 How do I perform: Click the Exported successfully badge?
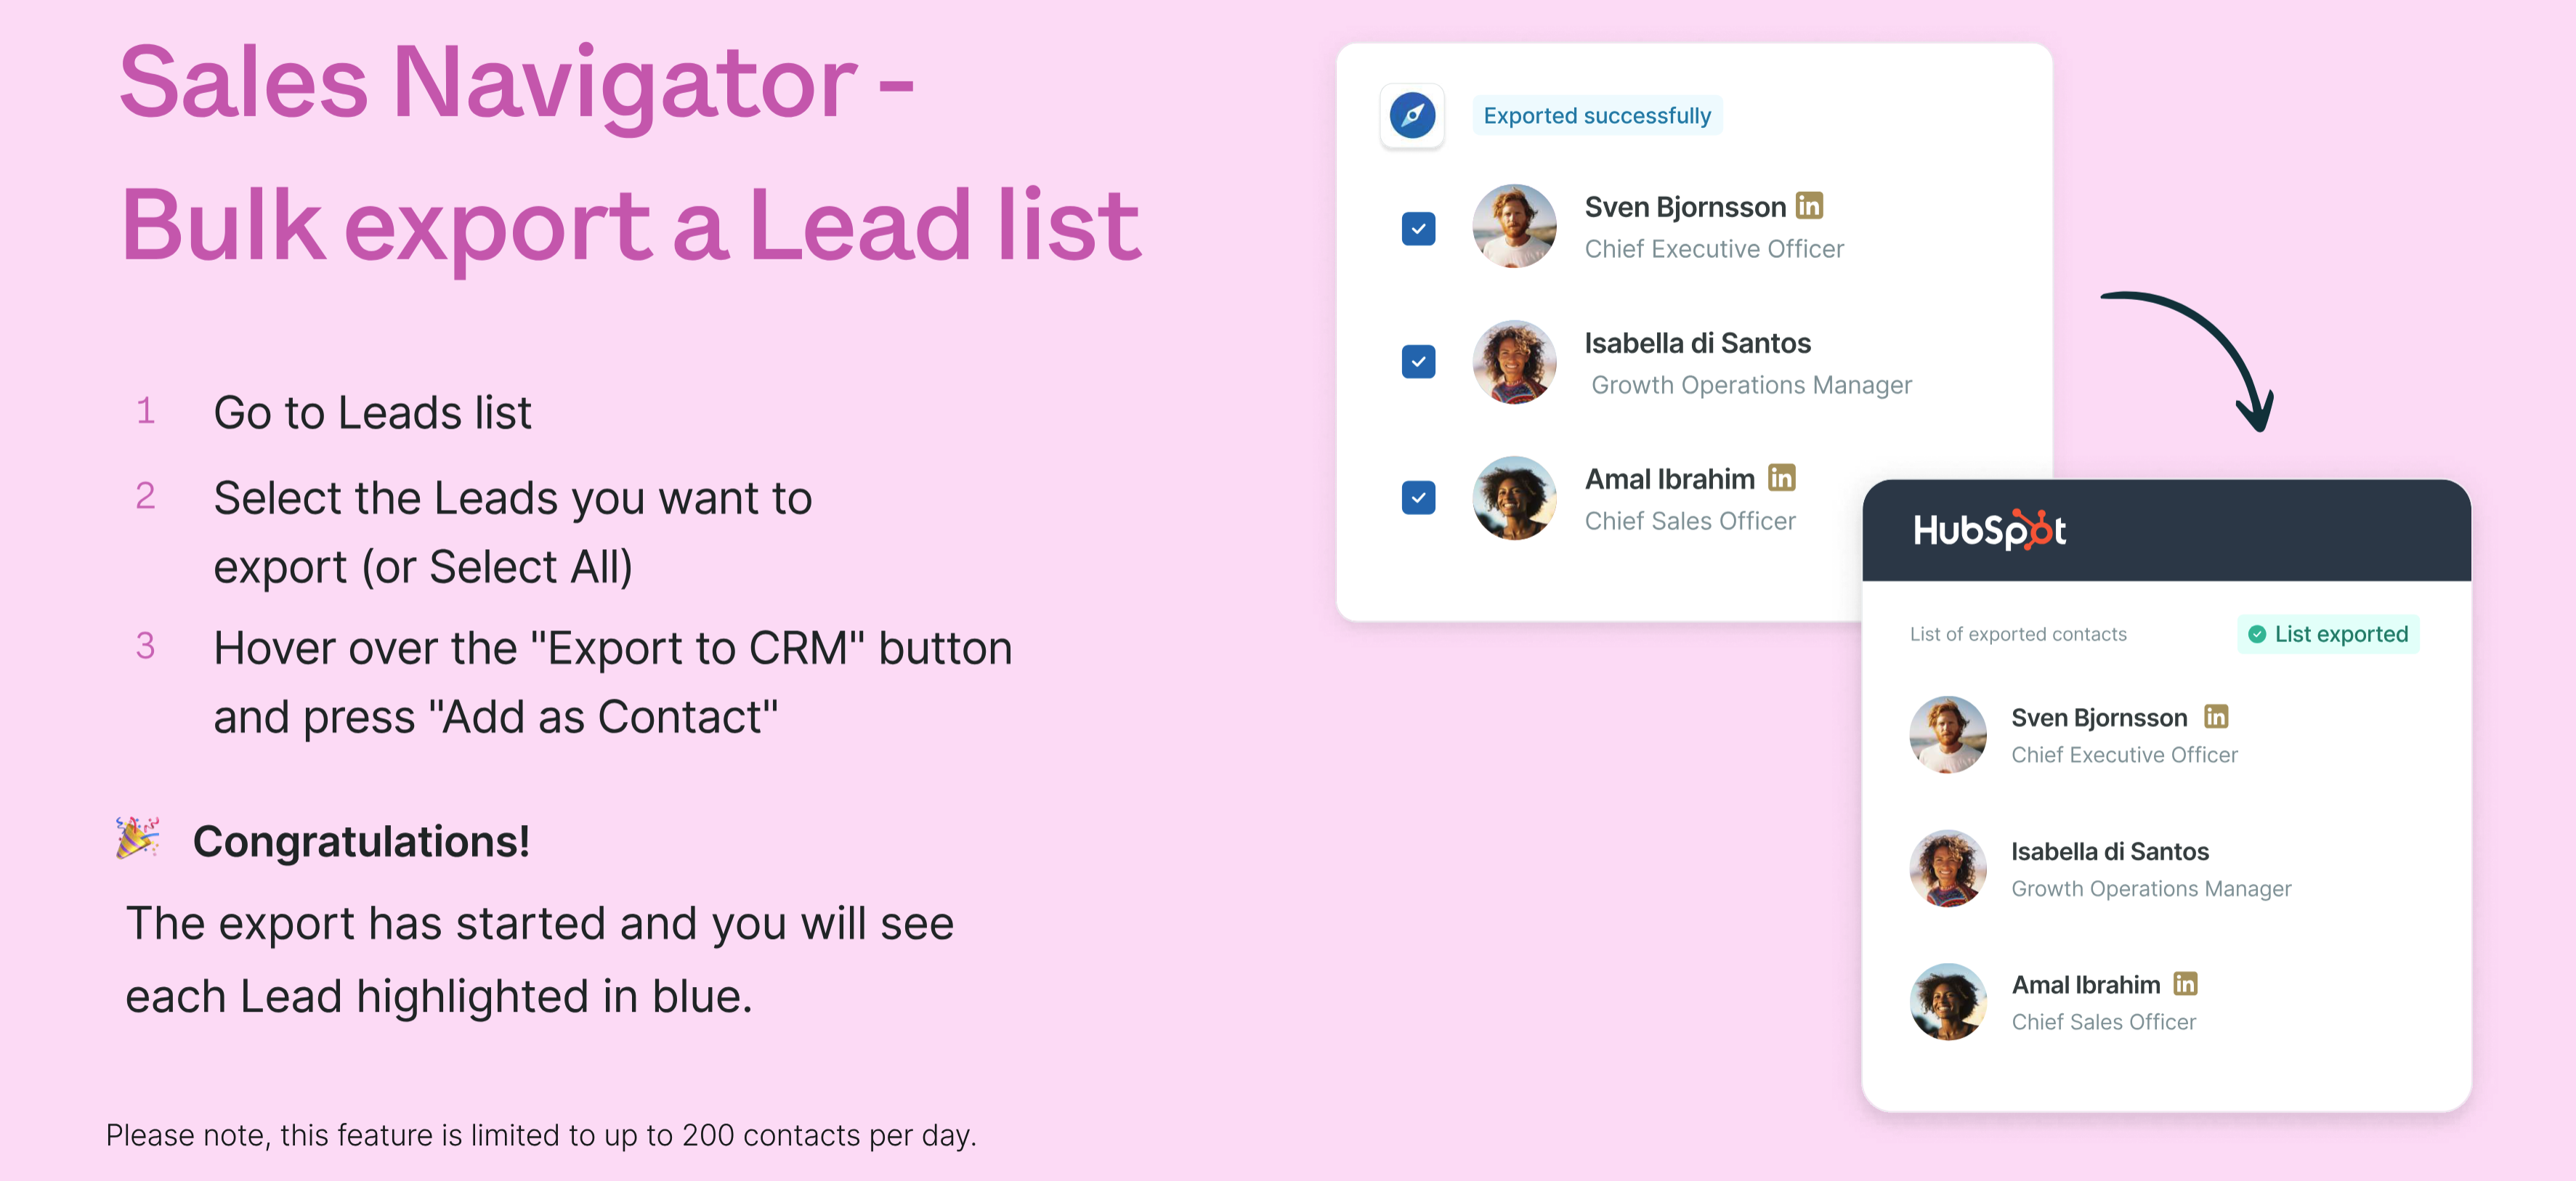click(x=1597, y=116)
